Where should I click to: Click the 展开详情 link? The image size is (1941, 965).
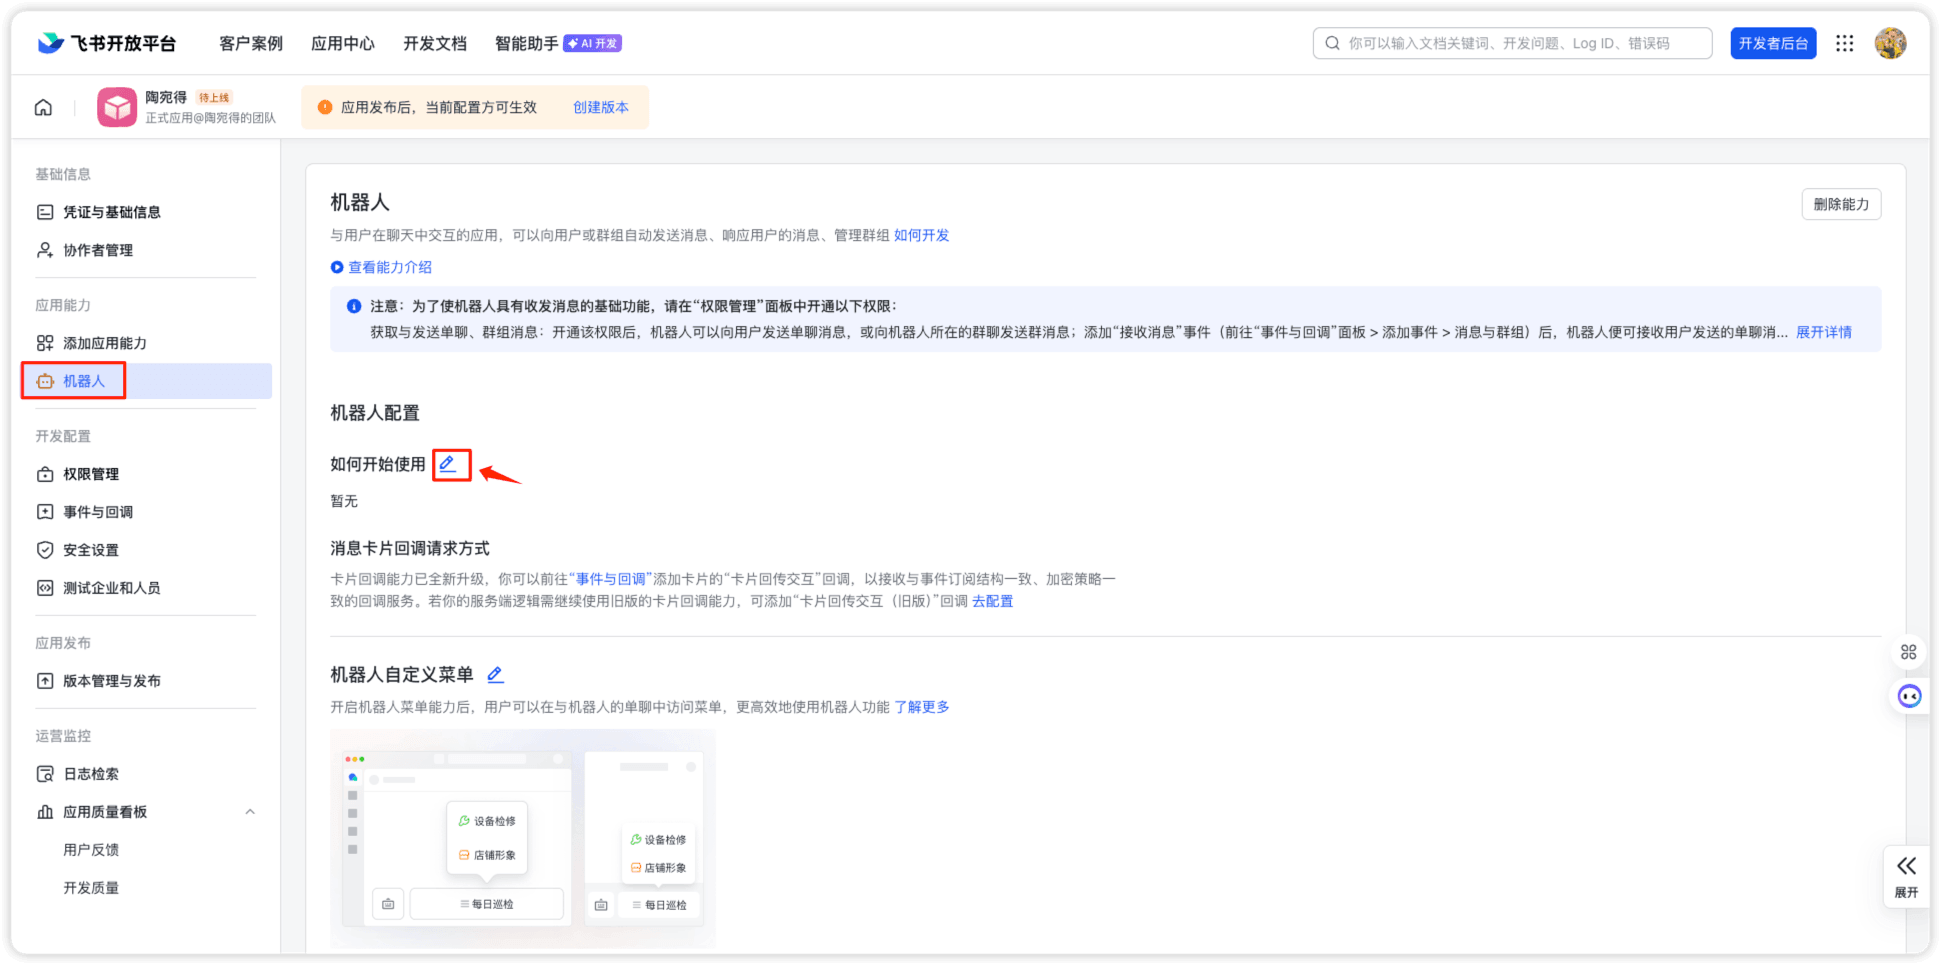coord(1824,332)
